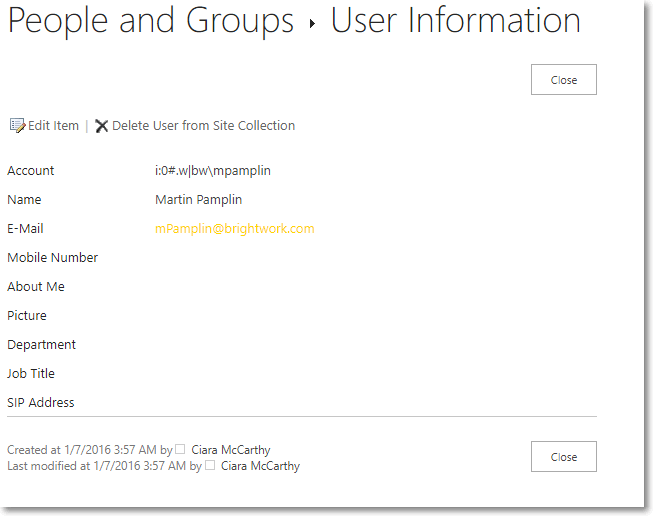Click the Job Title field label

(31, 374)
